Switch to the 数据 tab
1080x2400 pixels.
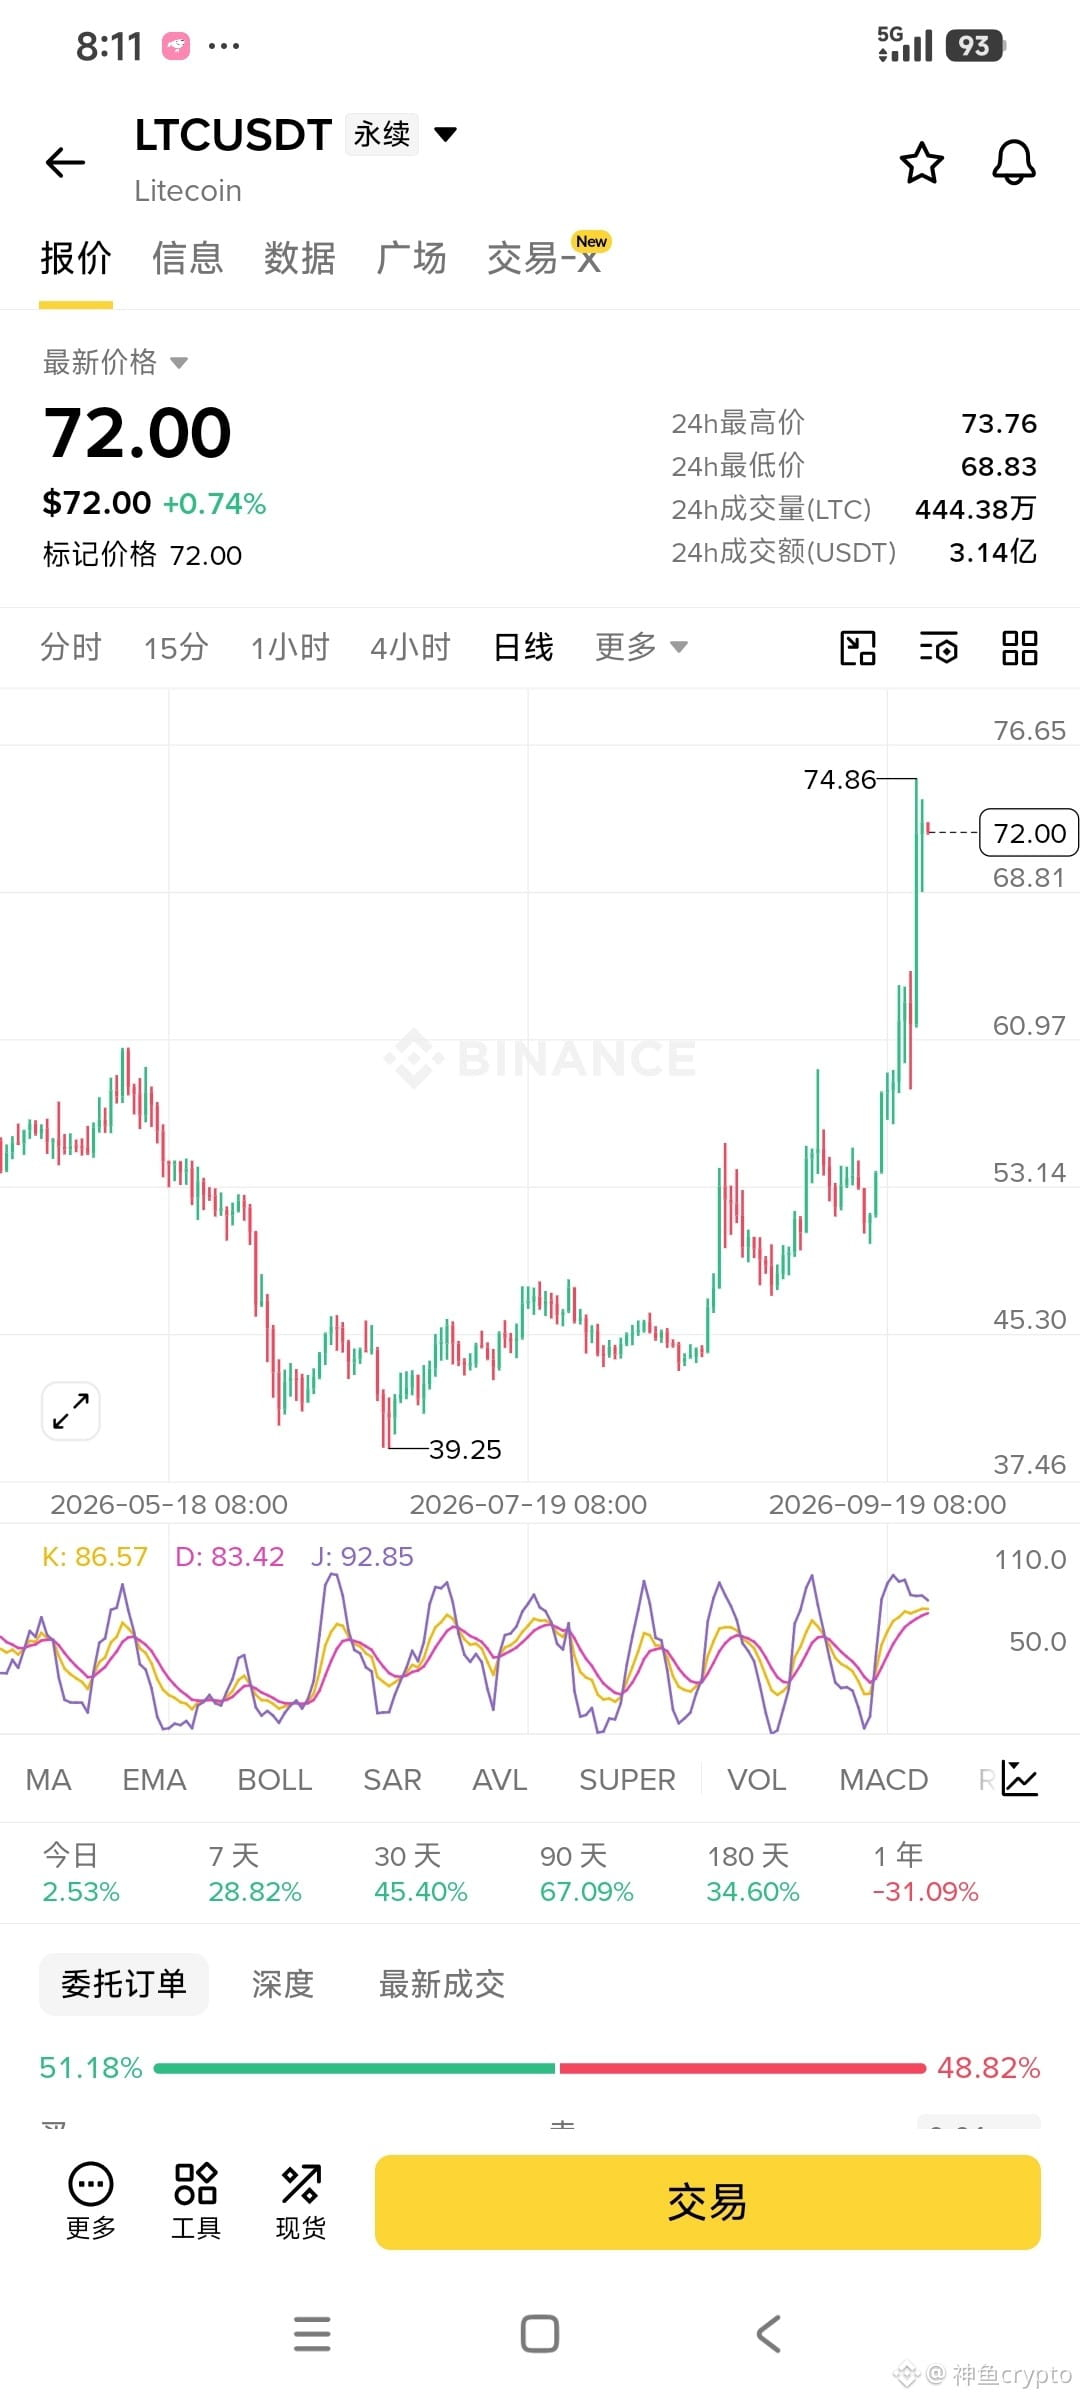(299, 258)
